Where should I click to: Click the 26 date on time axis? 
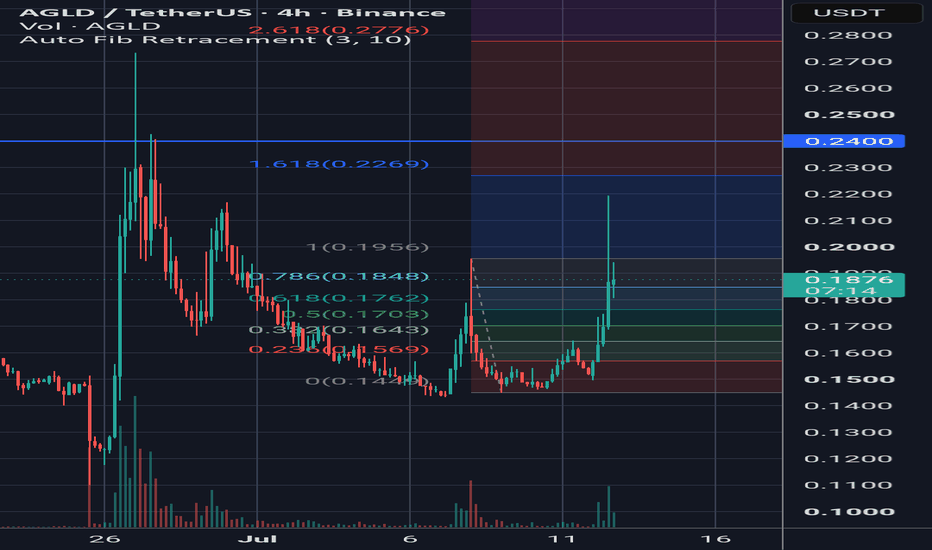coord(105,539)
